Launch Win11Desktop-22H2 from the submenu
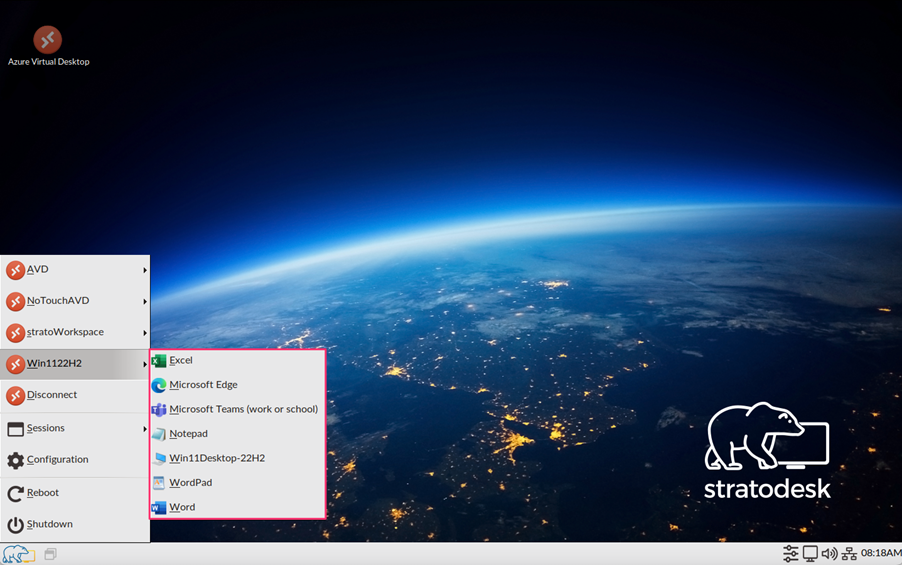 238,459
